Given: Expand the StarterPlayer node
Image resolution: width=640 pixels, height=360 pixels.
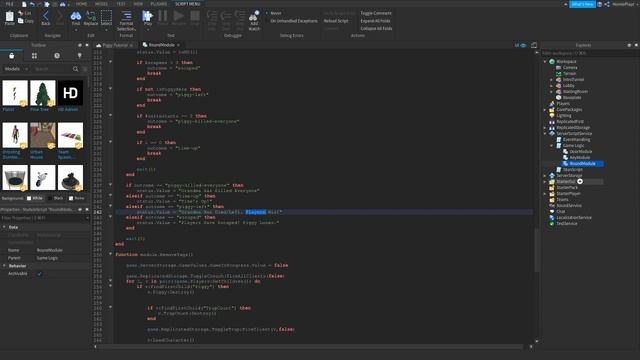Looking at the screenshot, I should point(545,193).
